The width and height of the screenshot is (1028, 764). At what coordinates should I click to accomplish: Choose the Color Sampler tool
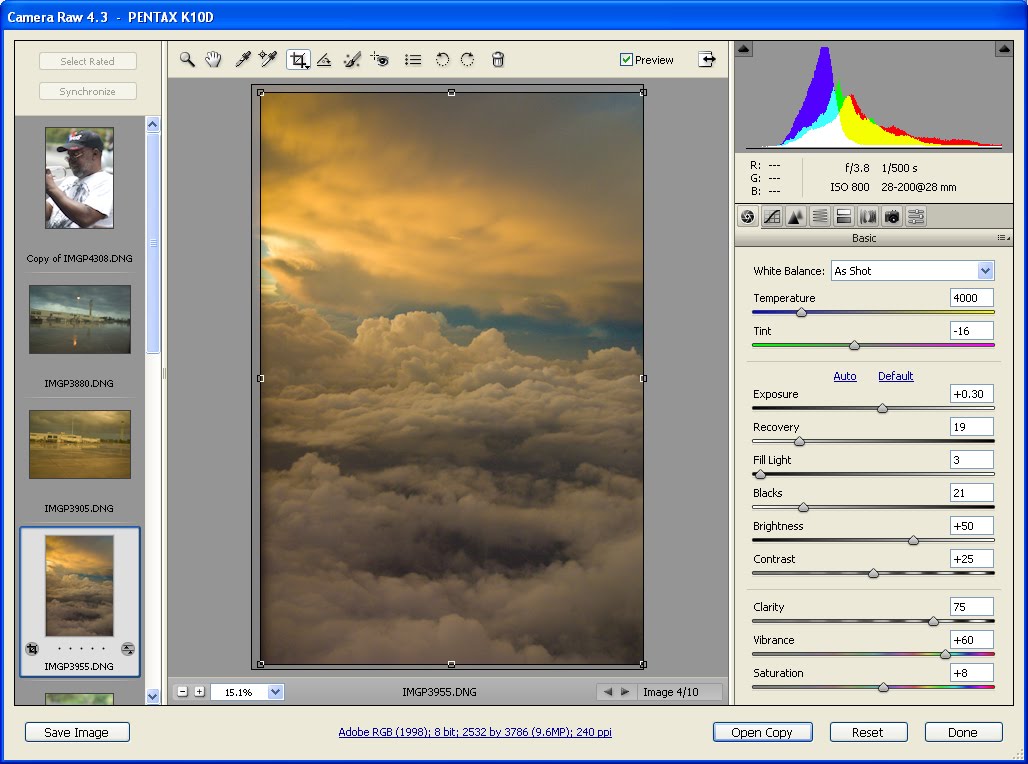[267, 60]
